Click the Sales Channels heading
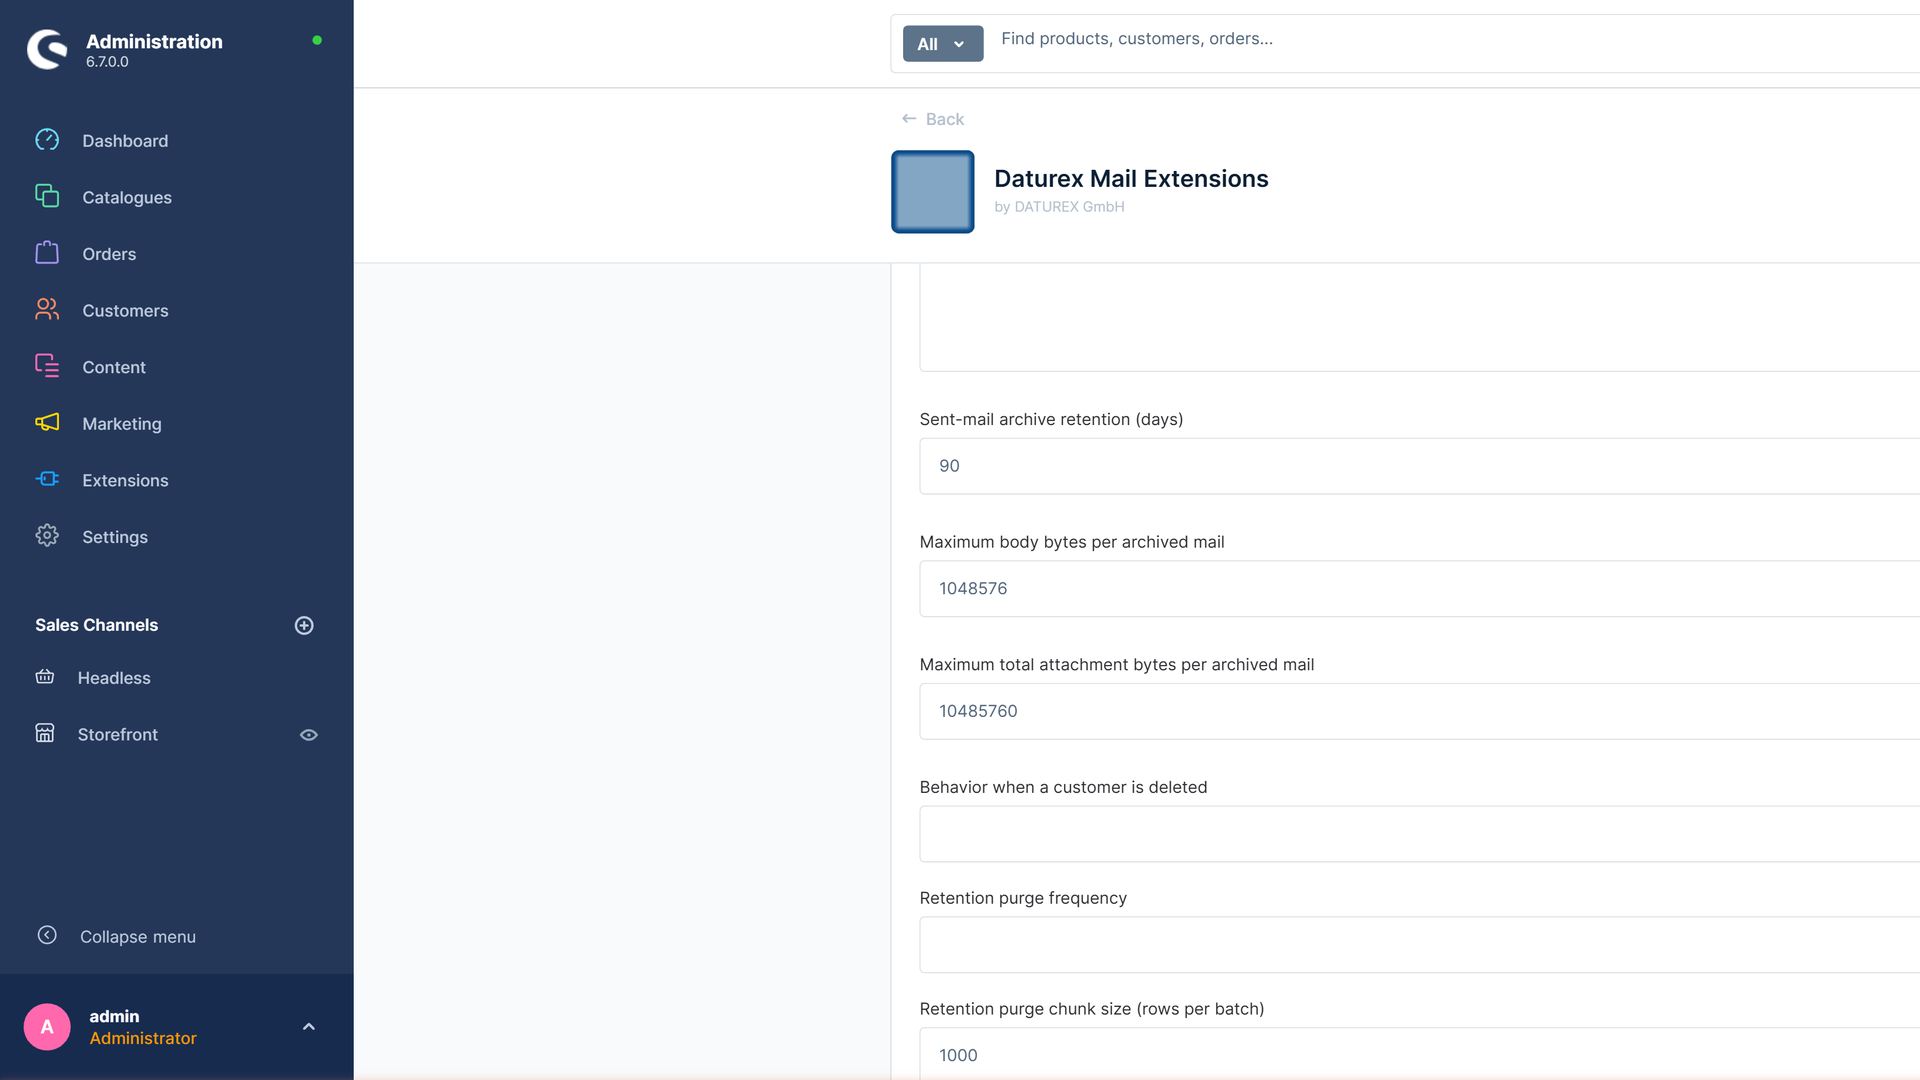Viewport: 1920px width, 1080px height. (x=96, y=625)
